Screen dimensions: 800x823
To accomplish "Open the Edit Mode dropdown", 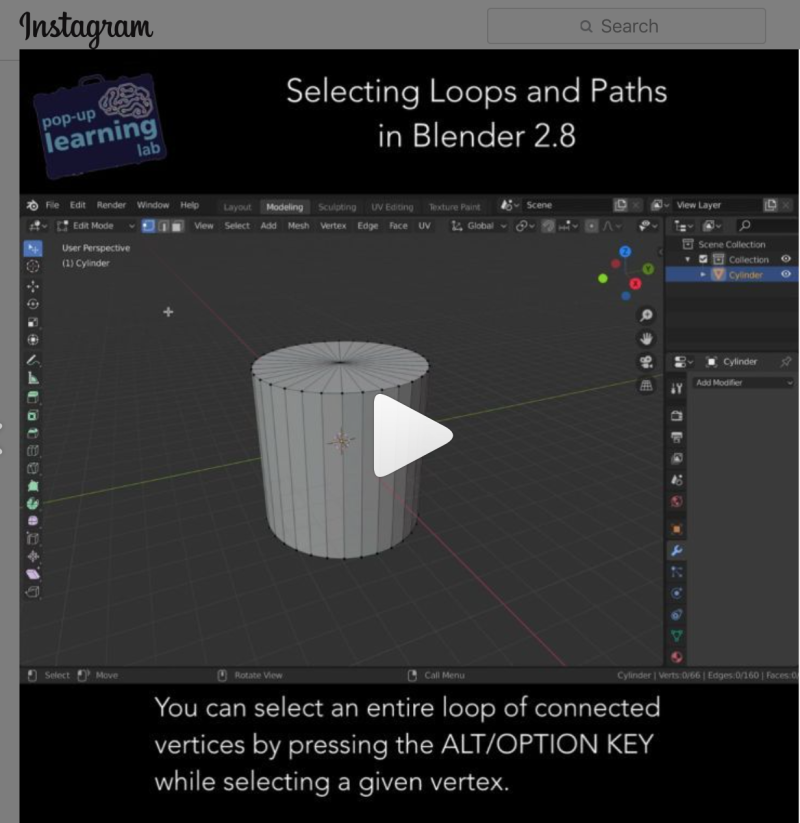I will tap(96, 226).
